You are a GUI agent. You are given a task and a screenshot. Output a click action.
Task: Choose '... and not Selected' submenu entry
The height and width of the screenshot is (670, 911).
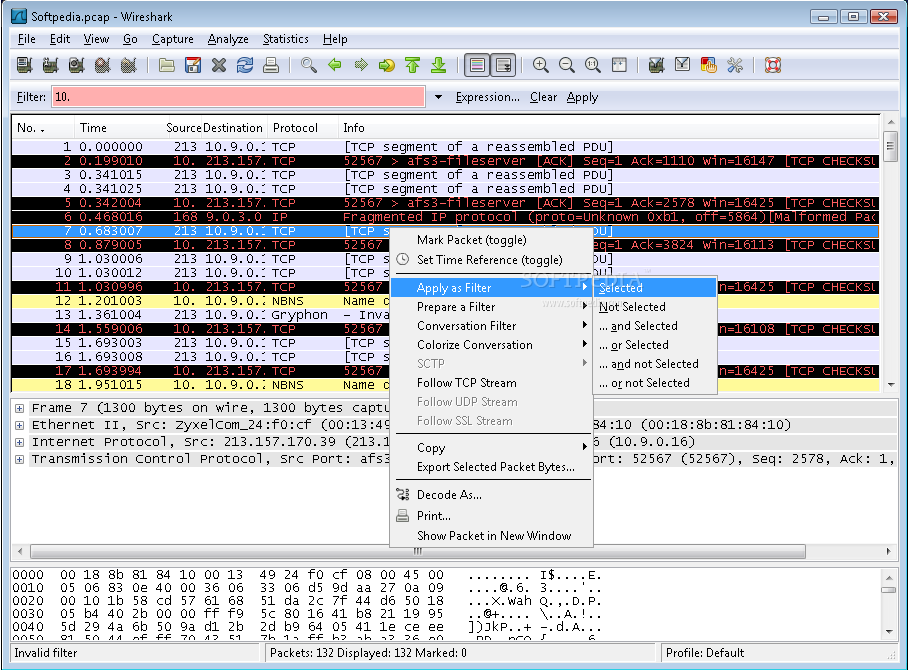pyautogui.click(x=655, y=364)
